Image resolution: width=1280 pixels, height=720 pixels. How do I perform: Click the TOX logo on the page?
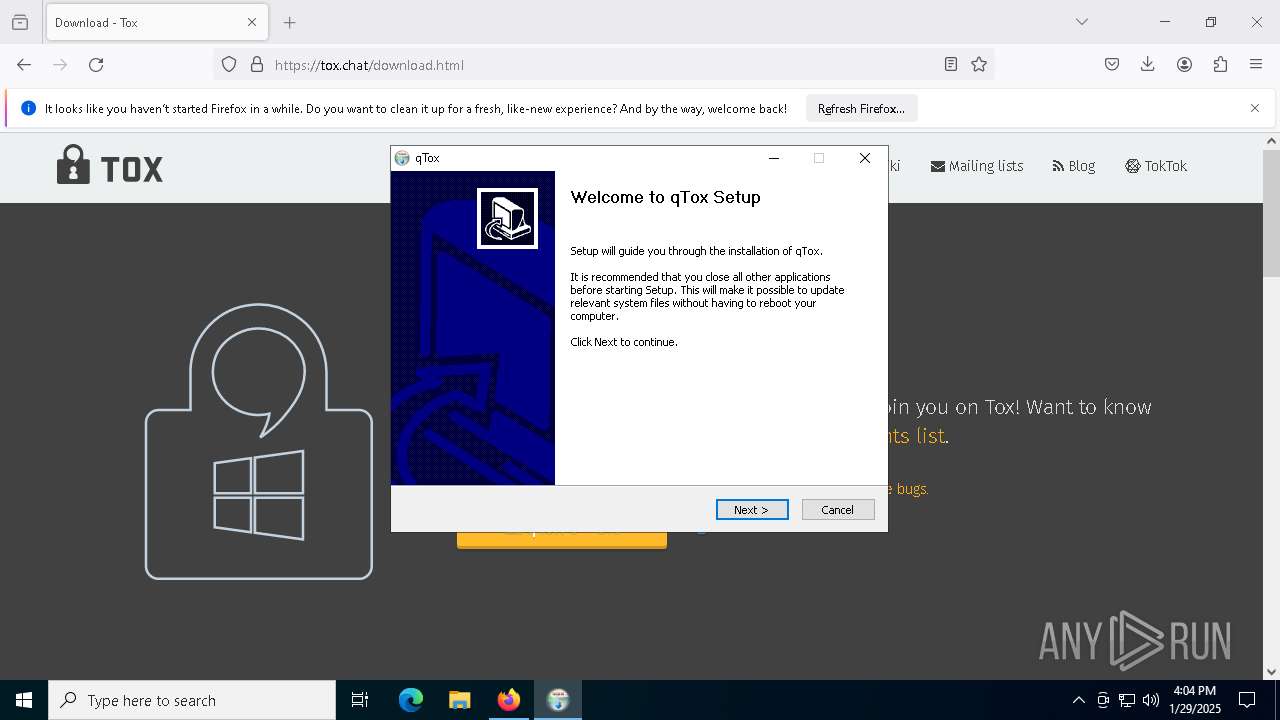click(x=110, y=166)
